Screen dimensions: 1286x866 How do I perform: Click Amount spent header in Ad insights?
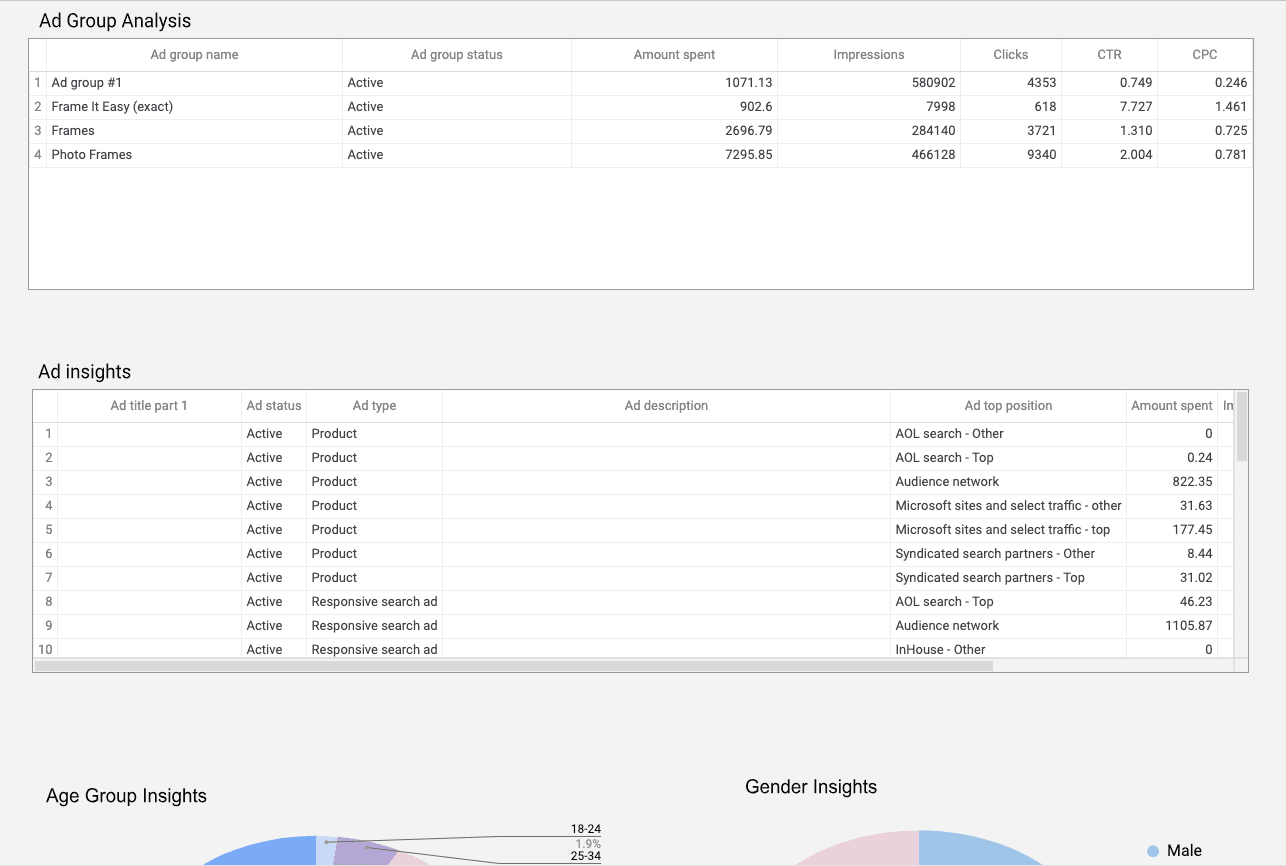tap(1172, 406)
